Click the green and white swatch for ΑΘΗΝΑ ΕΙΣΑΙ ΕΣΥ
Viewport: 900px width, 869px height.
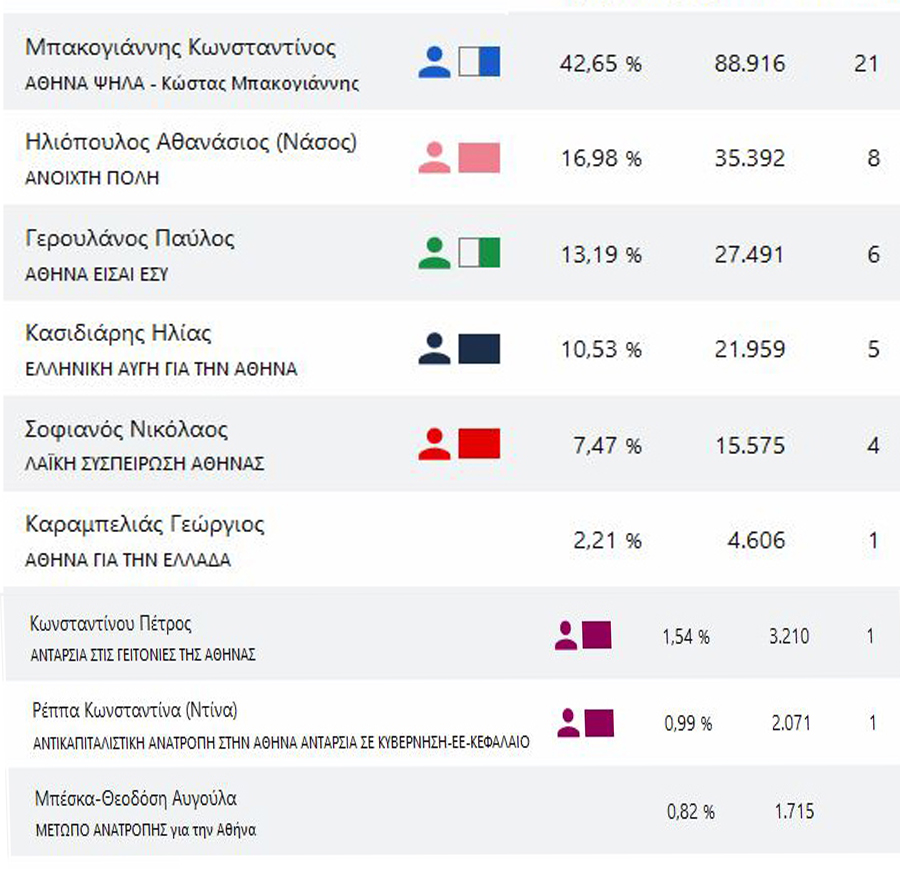(x=479, y=253)
